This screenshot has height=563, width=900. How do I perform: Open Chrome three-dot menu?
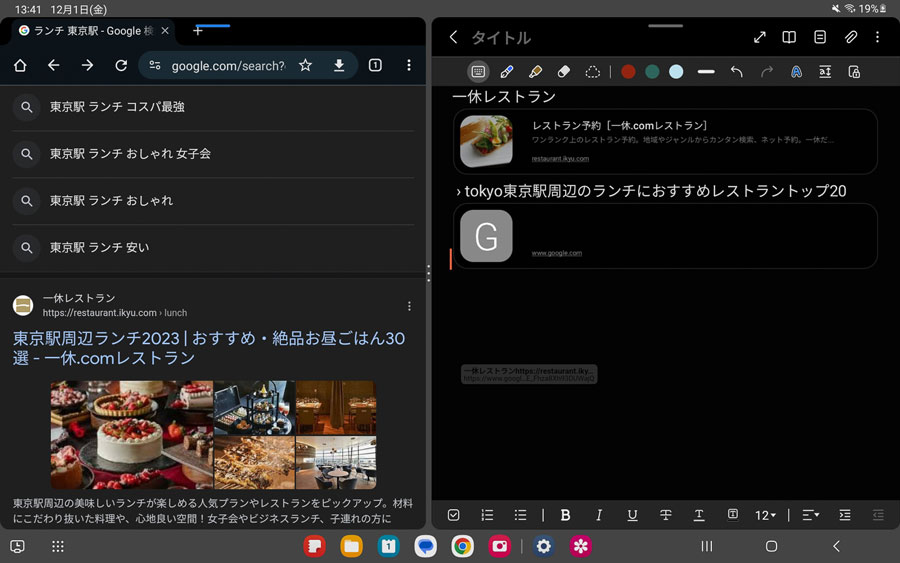[409, 65]
